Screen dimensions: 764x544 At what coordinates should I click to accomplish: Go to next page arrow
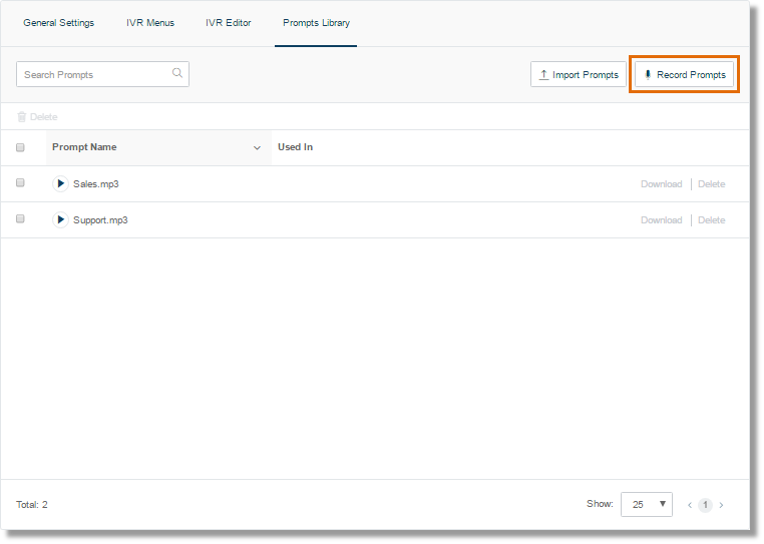click(x=721, y=505)
